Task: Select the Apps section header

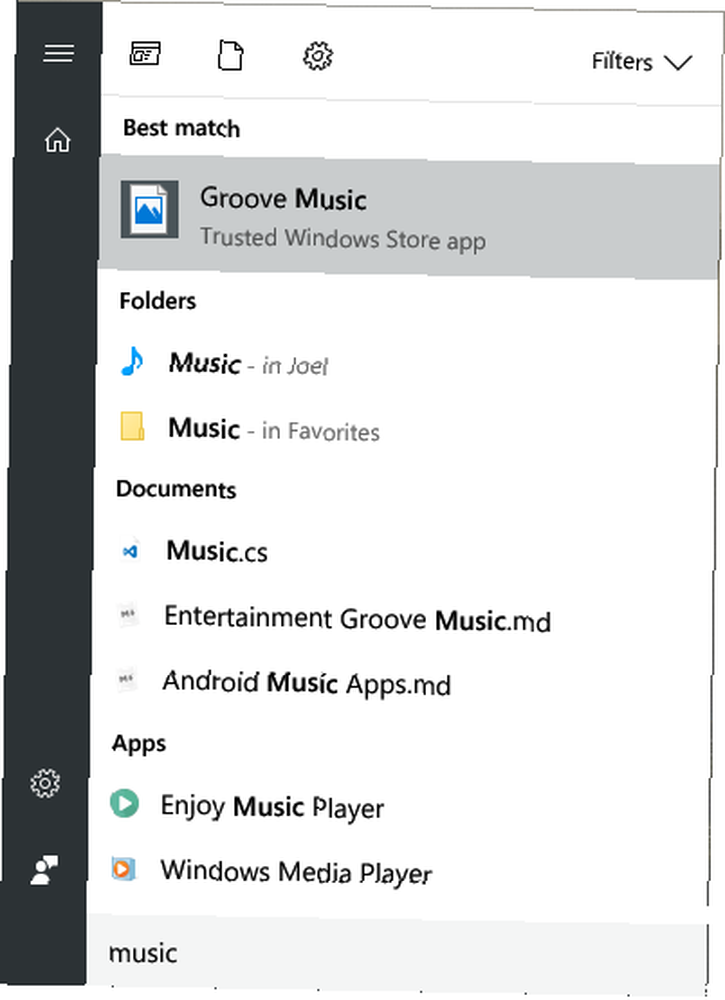Action: click(139, 744)
